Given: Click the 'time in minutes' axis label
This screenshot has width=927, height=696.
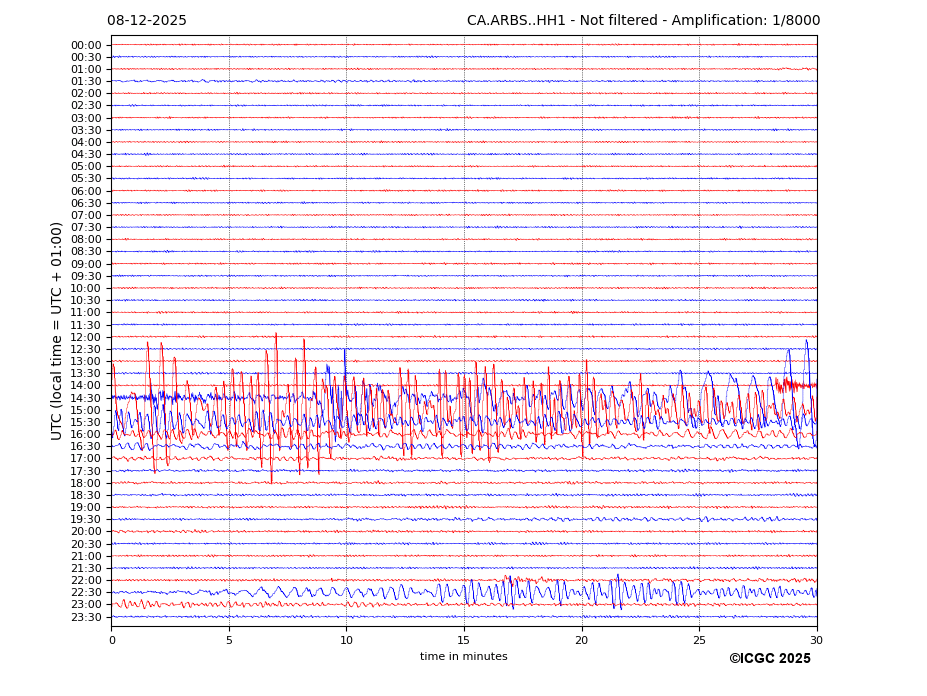Looking at the screenshot, I should 463,657.
